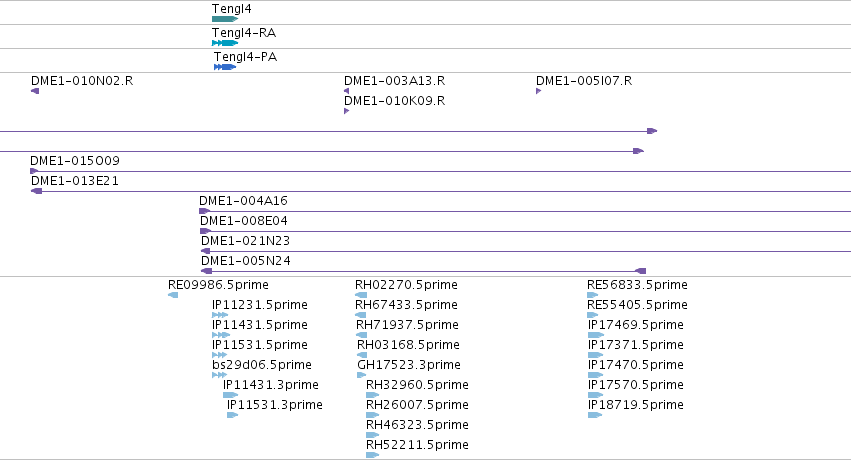Click the DME1-005N24 right end arrowhead
851x460 pixels.
(640, 270)
